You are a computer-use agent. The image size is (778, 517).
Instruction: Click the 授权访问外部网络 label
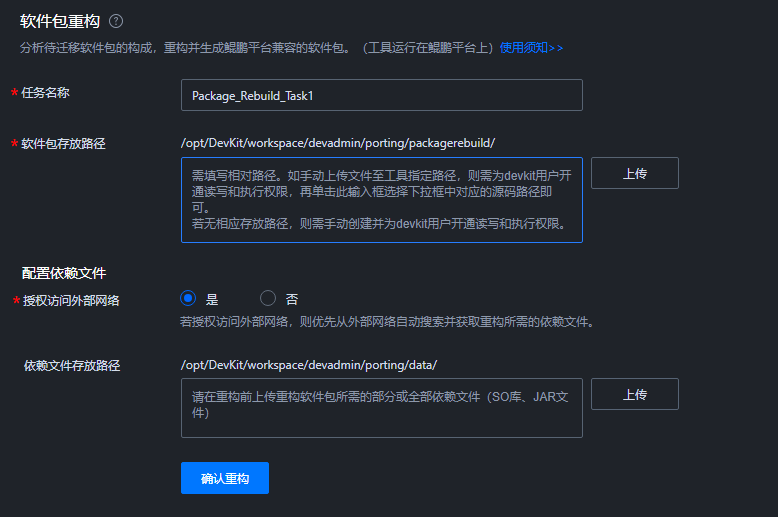pos(71,301)
